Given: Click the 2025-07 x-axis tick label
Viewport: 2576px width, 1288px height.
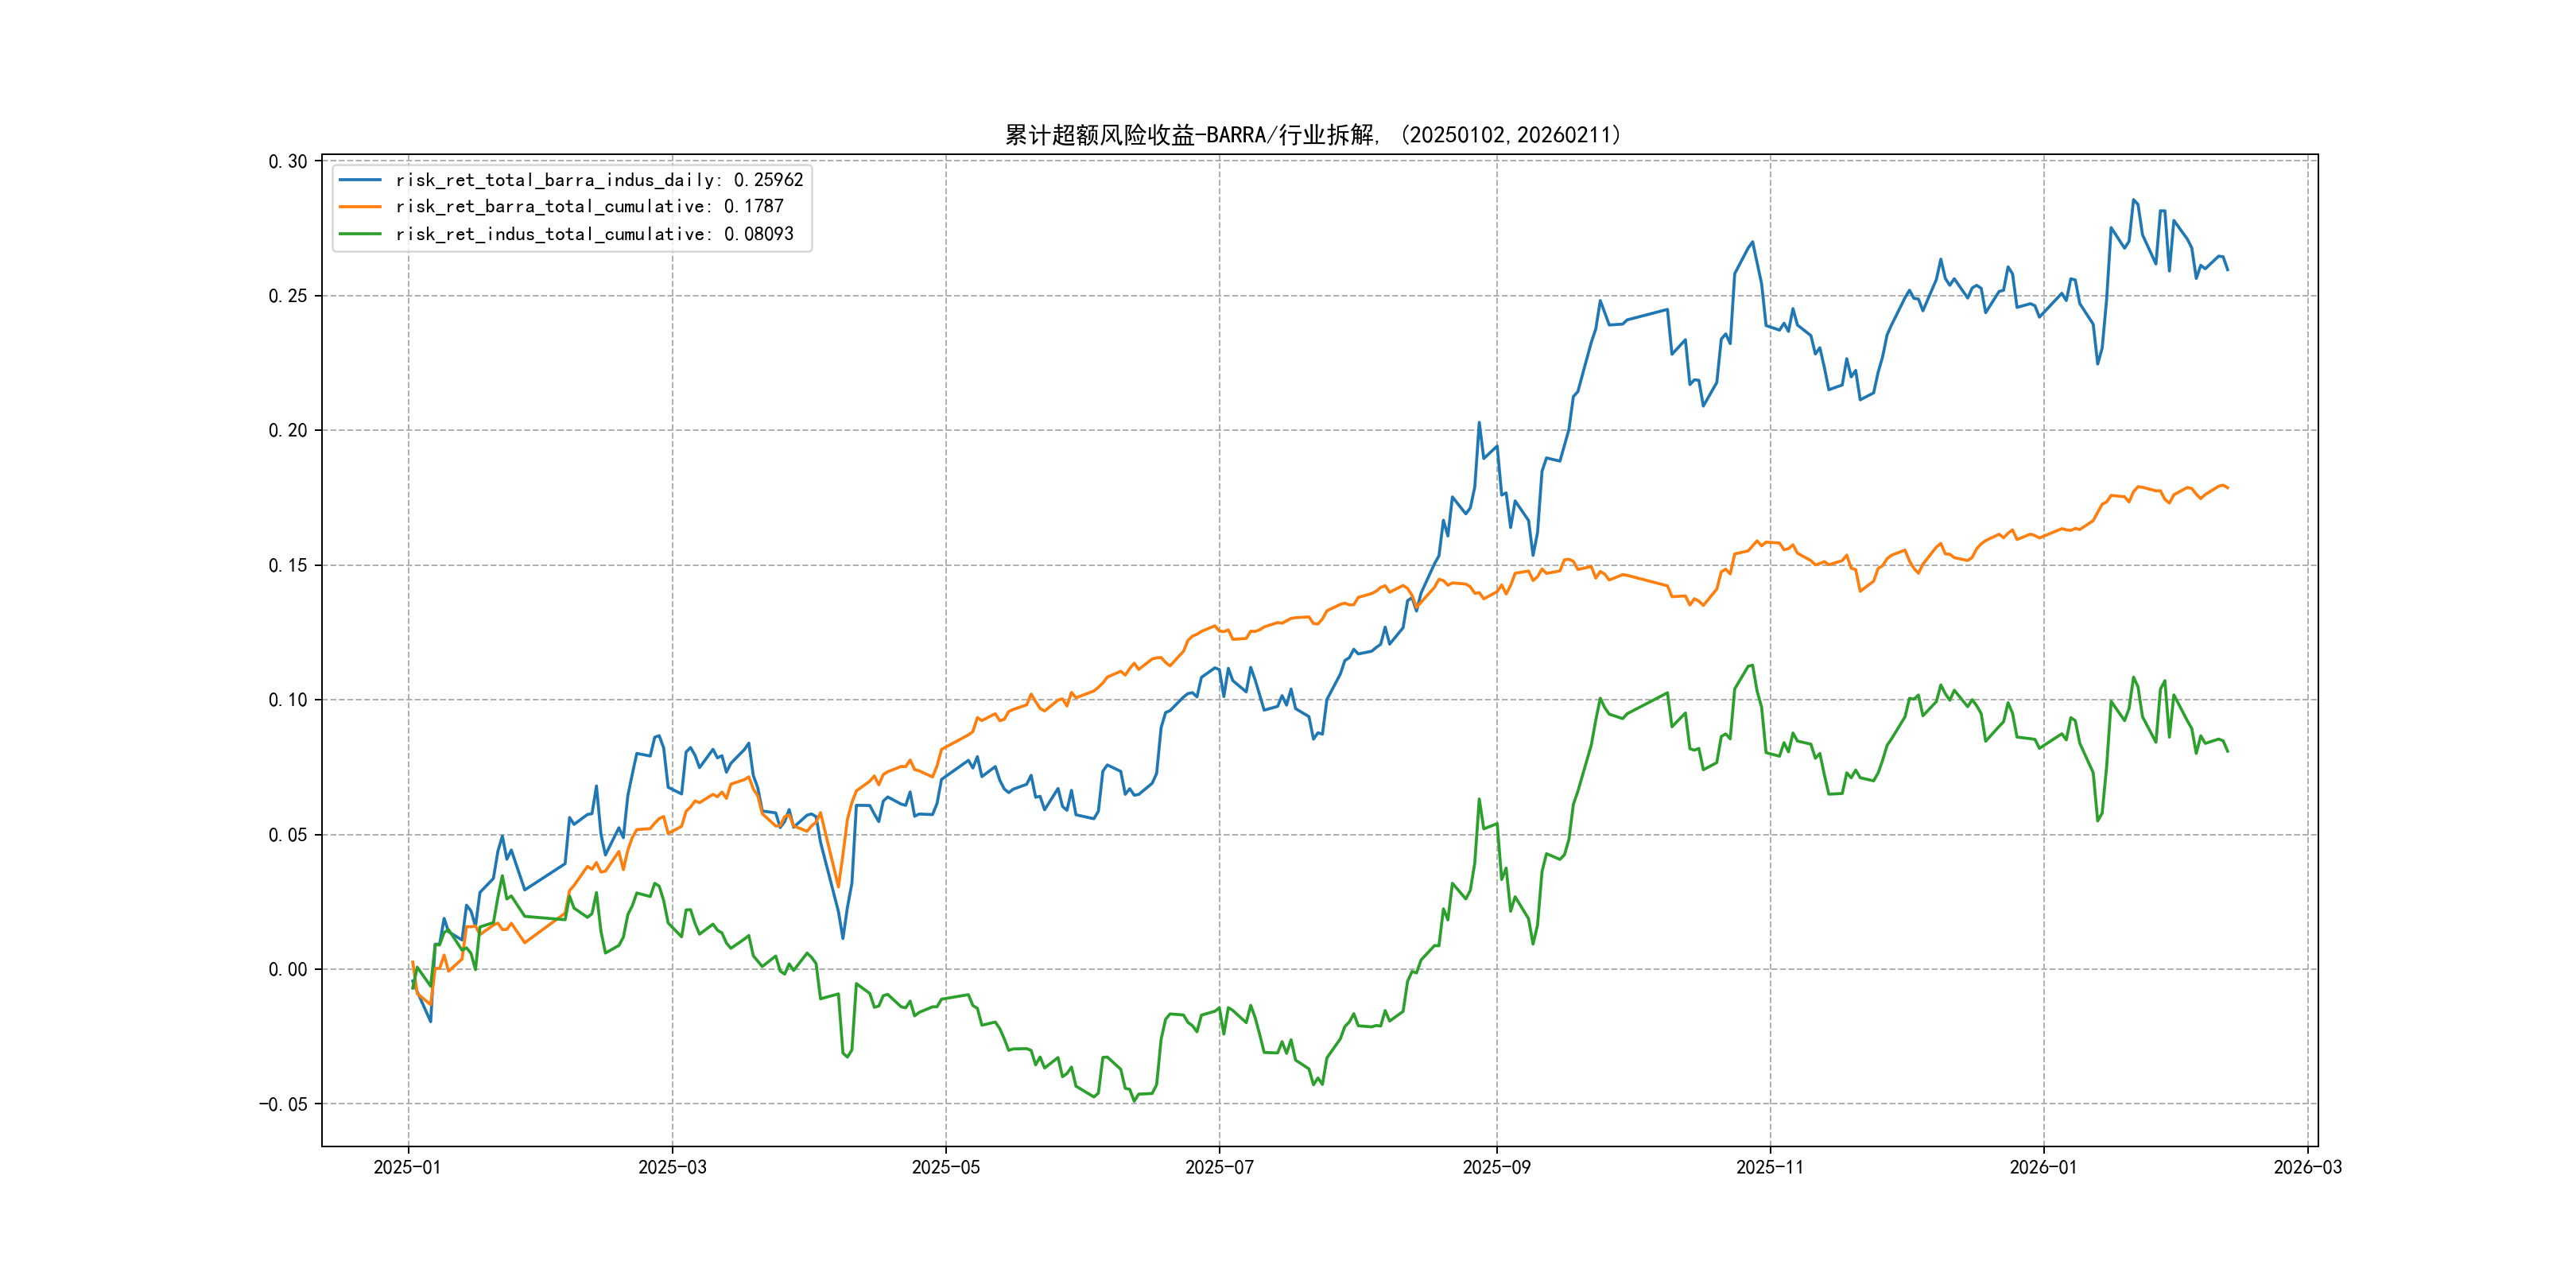Looking at the screenshot, I should (1219, 1167).
